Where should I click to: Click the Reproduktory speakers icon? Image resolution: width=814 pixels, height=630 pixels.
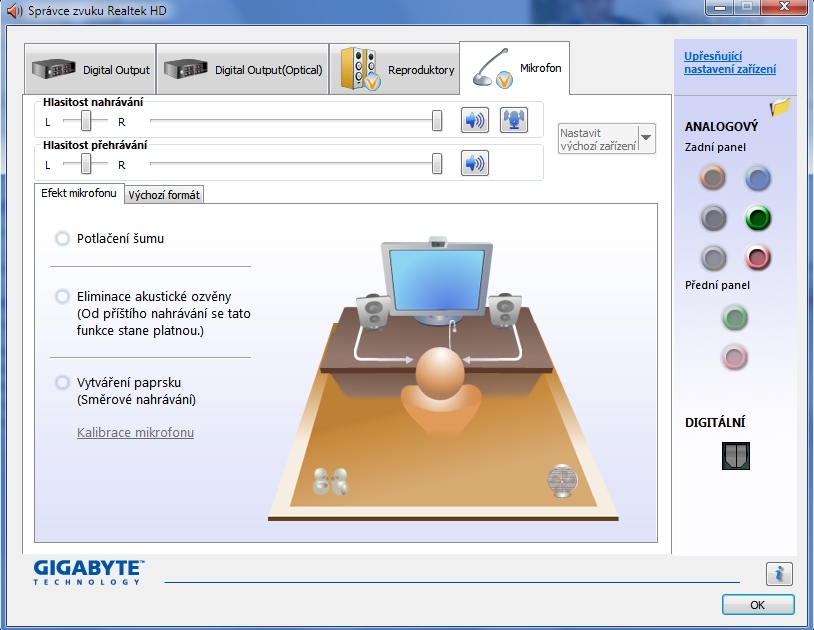(x=360, y=69)
